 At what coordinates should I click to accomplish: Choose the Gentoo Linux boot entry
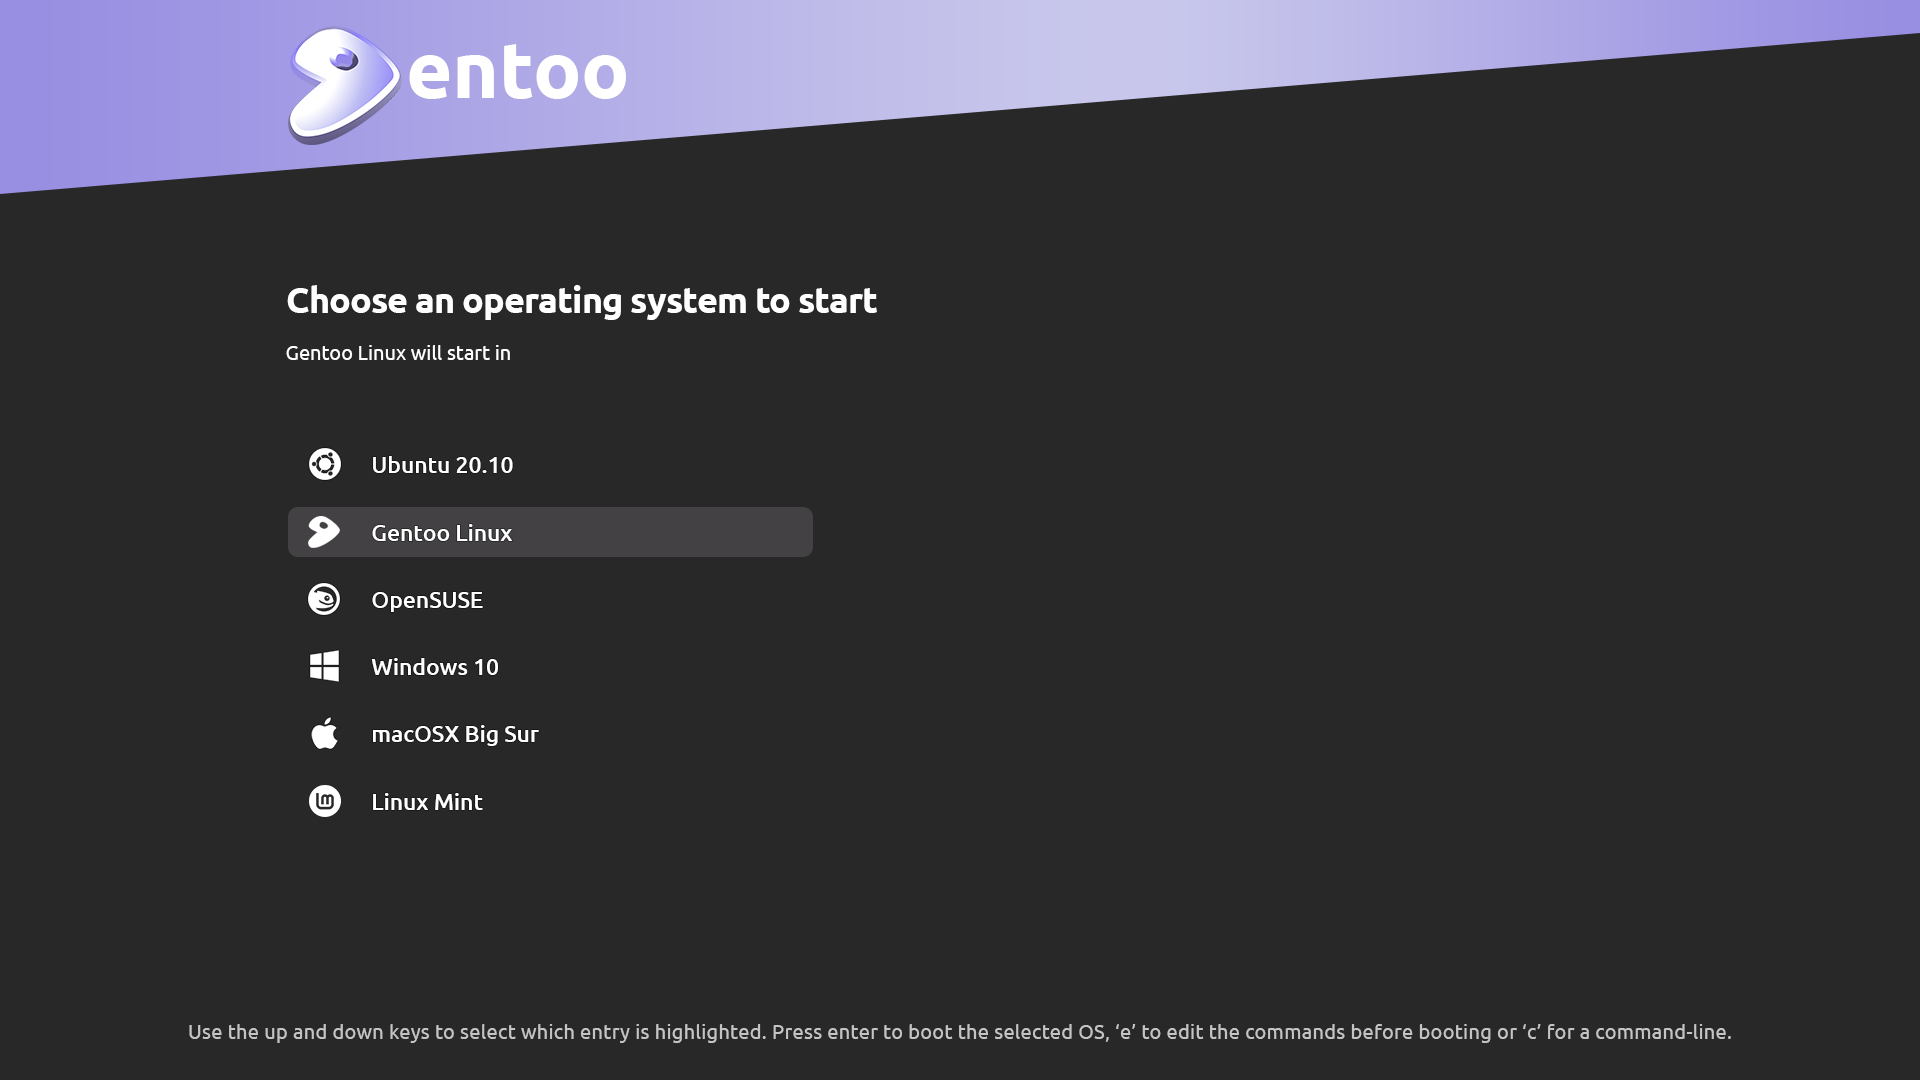coord(550,532)
